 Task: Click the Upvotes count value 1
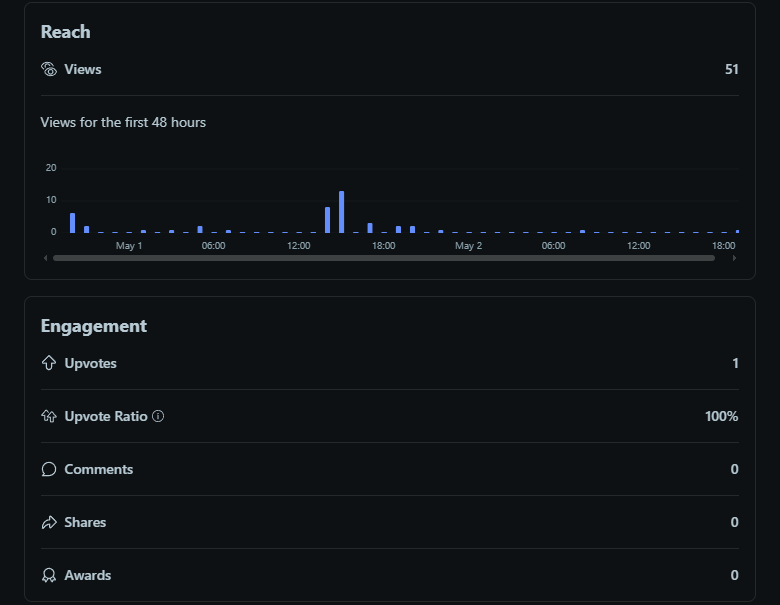pos(735,363)
